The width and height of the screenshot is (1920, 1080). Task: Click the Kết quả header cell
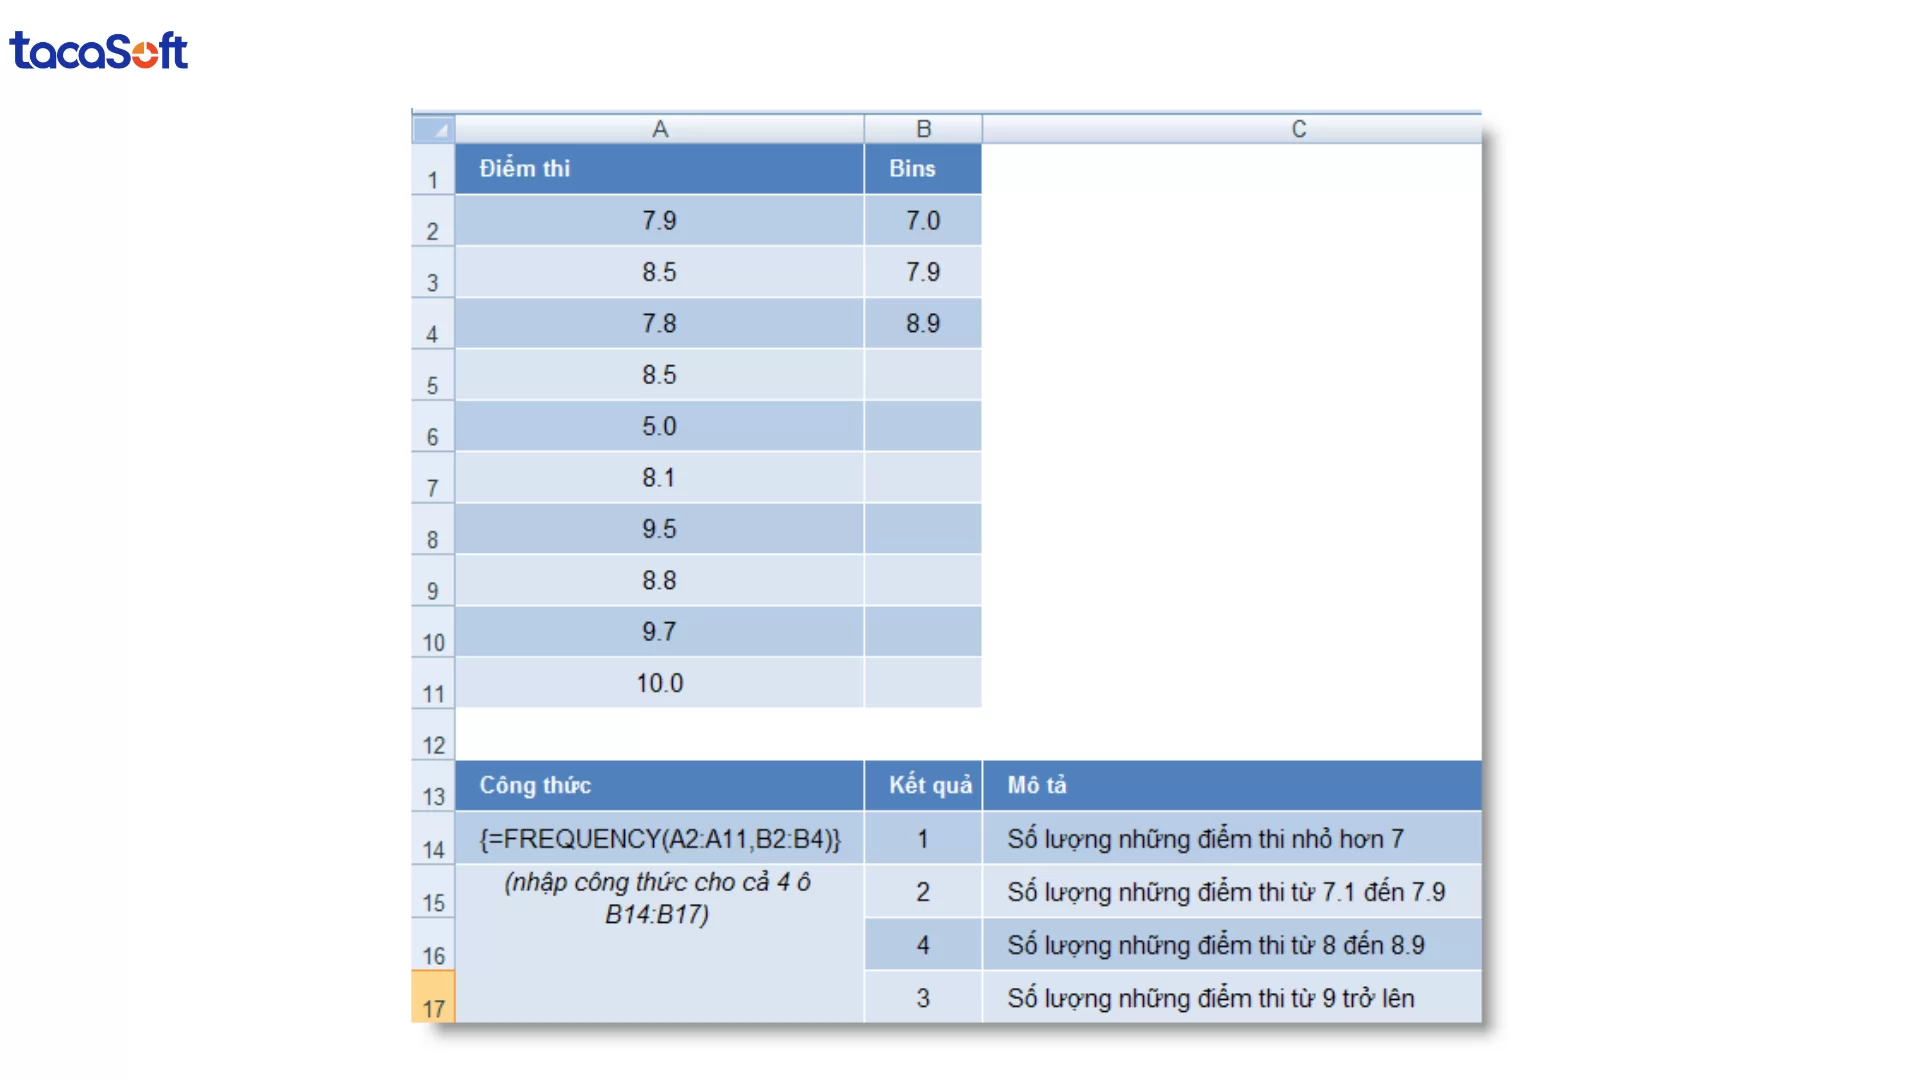click(x=922, y=786)
